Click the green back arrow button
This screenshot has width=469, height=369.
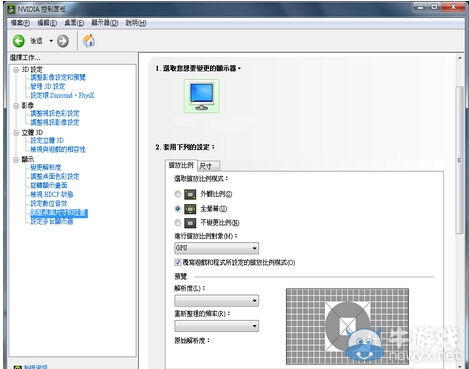tap(19, 41)
